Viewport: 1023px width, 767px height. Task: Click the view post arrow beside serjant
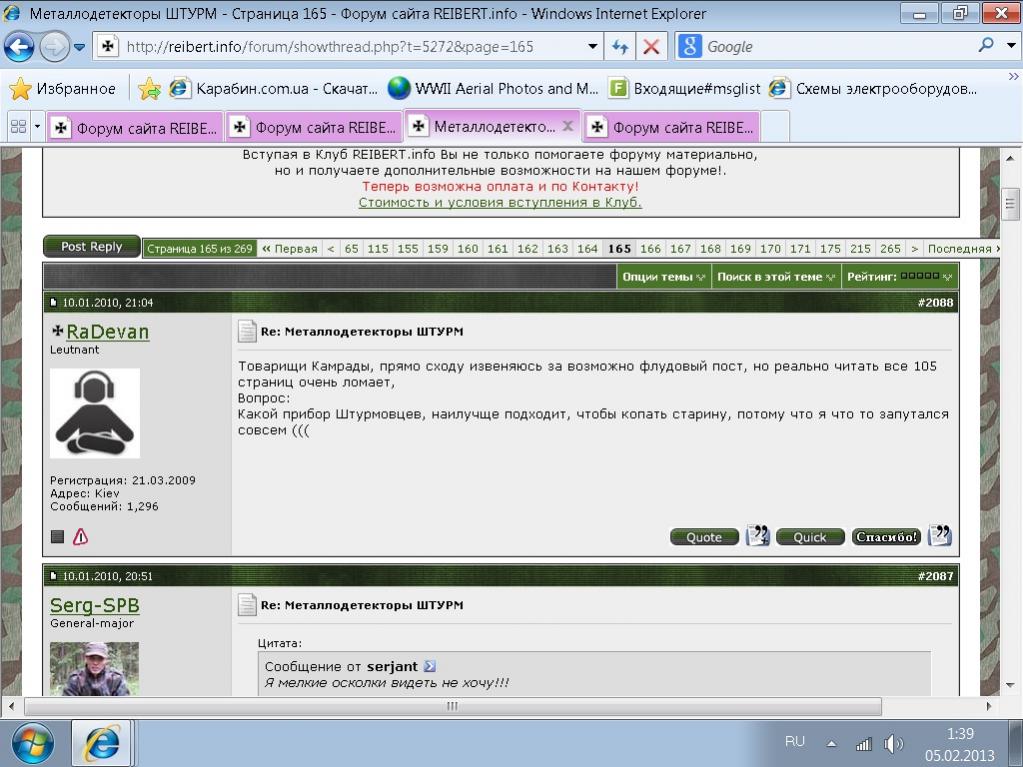tap(430, 666)
